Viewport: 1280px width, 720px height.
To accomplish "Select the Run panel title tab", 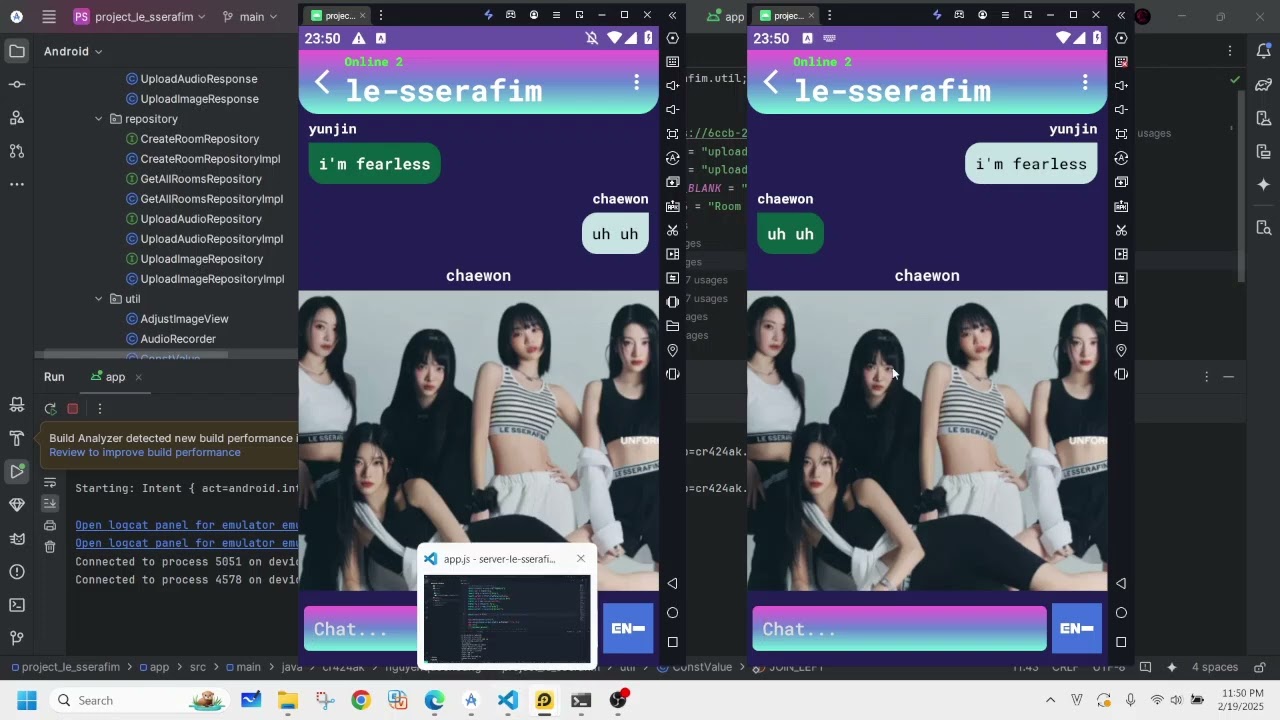I will 54,377.
